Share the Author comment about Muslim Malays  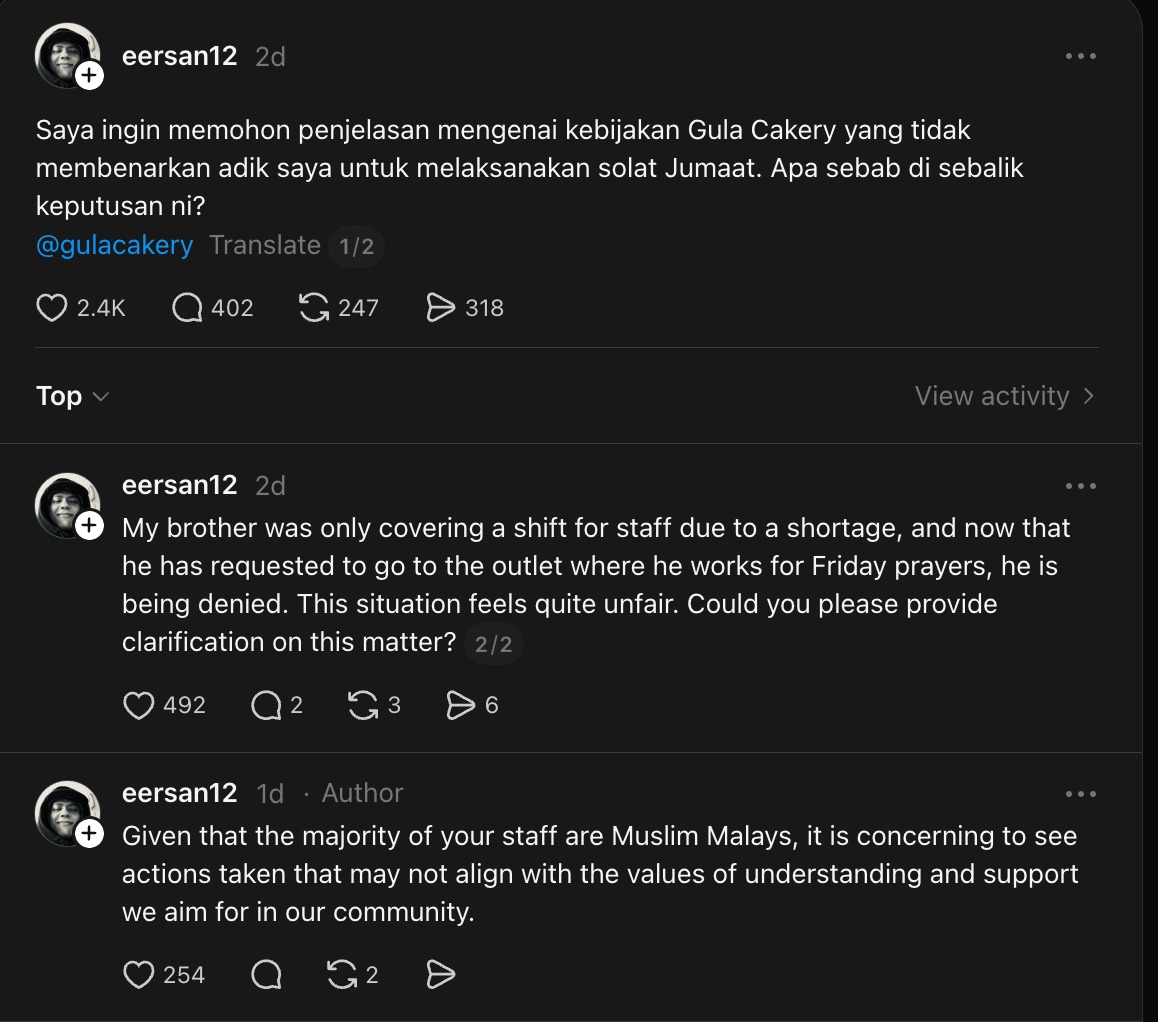(441, 974)
